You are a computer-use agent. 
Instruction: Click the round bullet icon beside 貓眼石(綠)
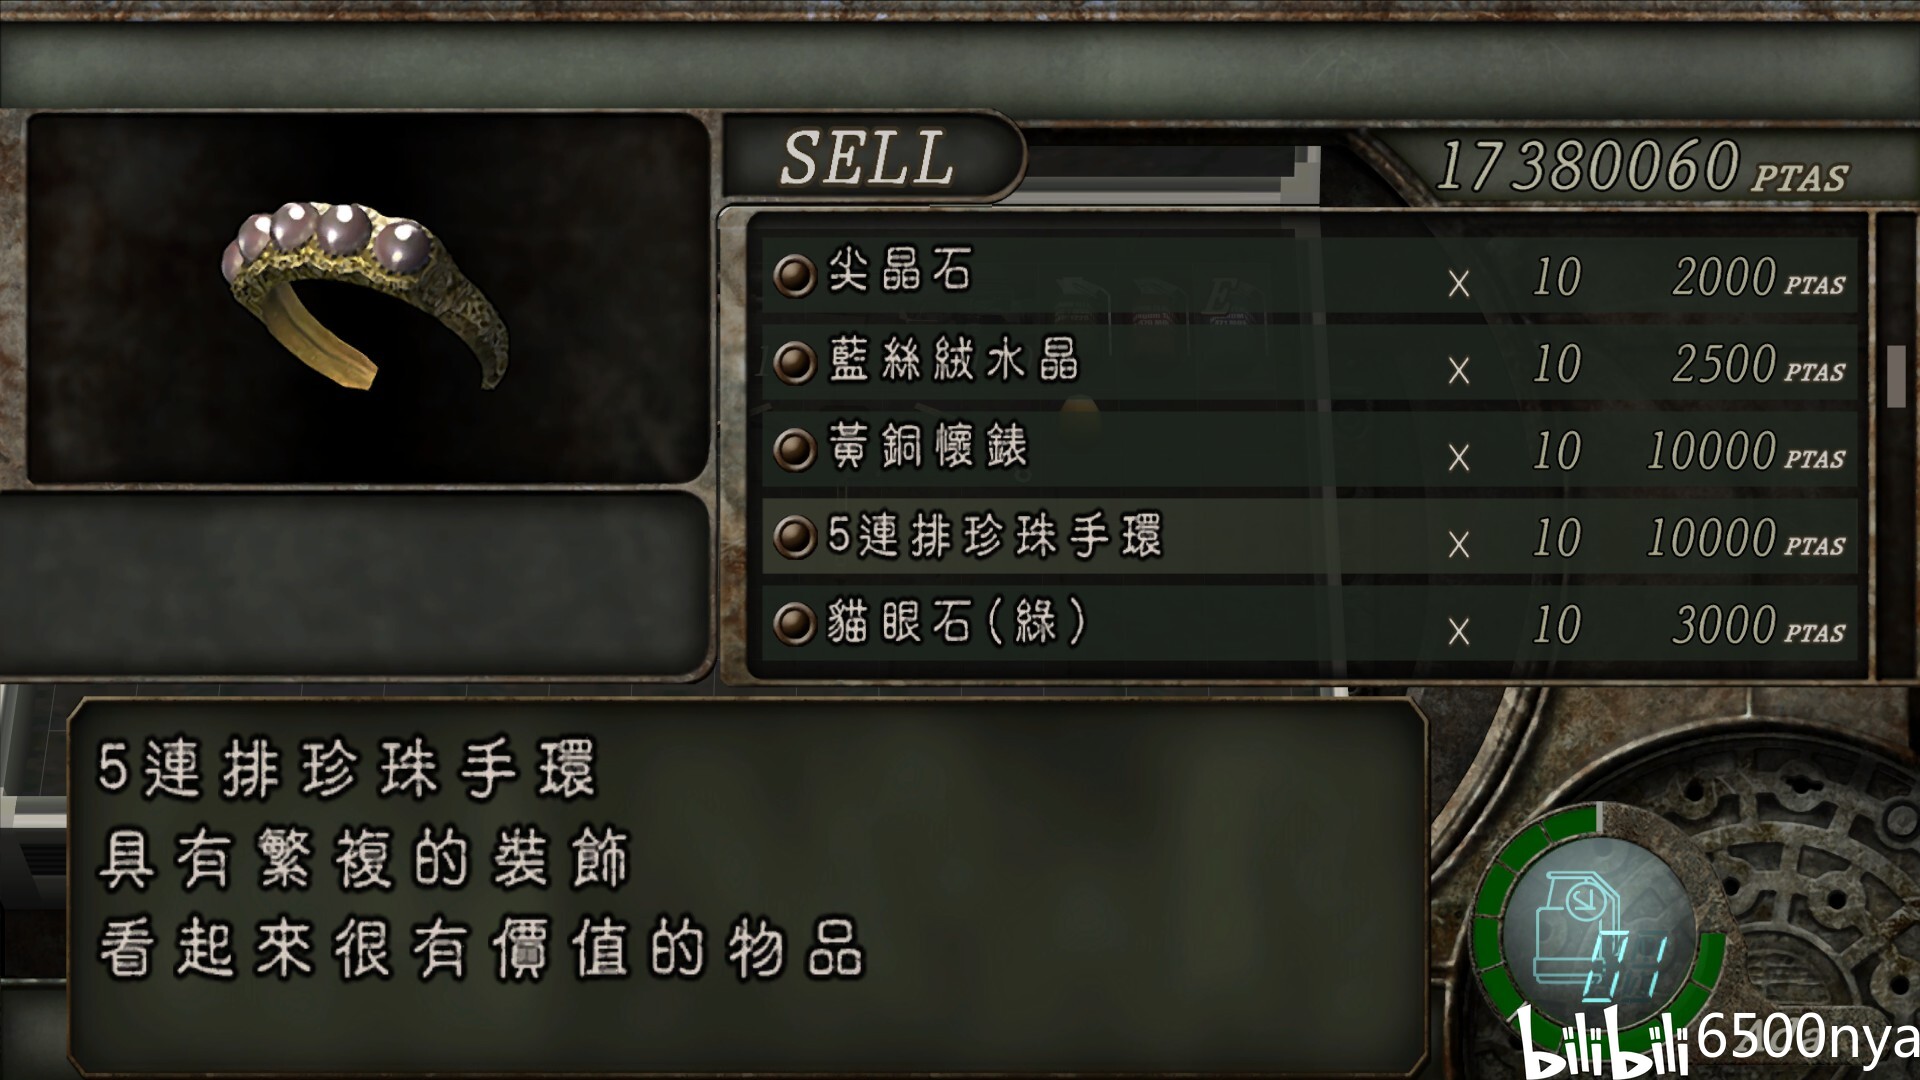tap(795, 624)
